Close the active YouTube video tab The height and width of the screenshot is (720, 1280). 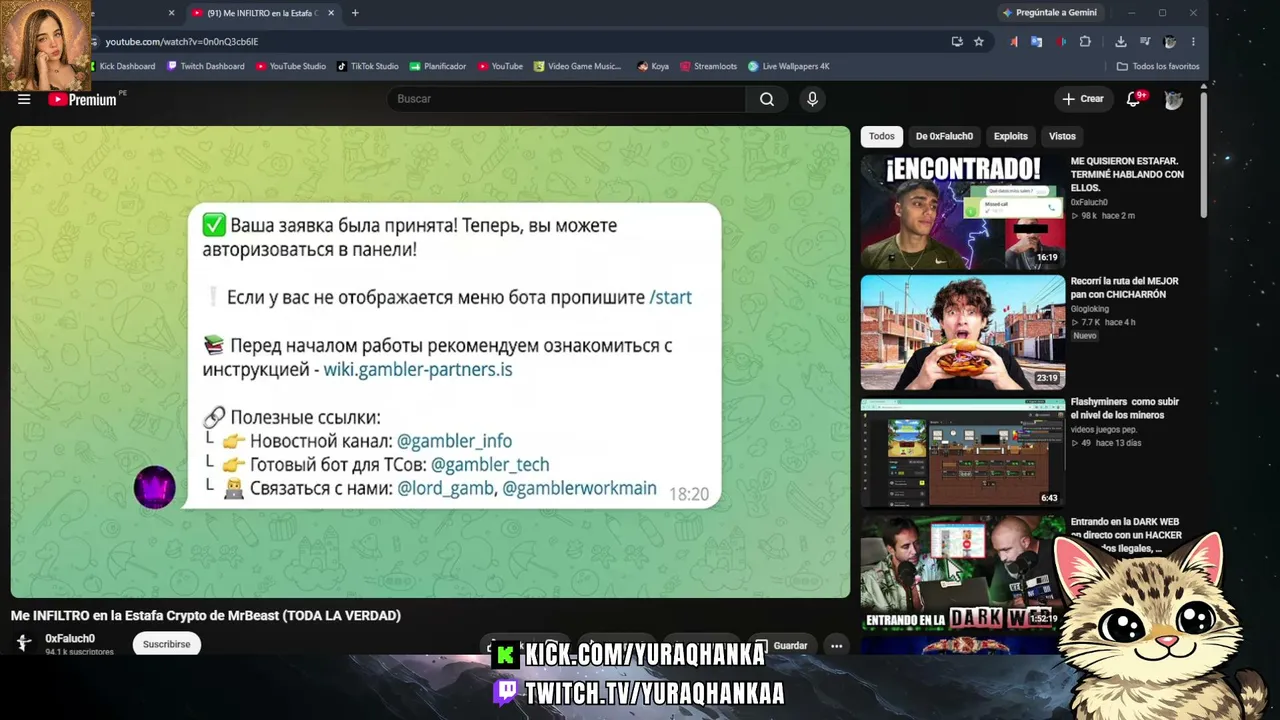(x=331, y=13)
